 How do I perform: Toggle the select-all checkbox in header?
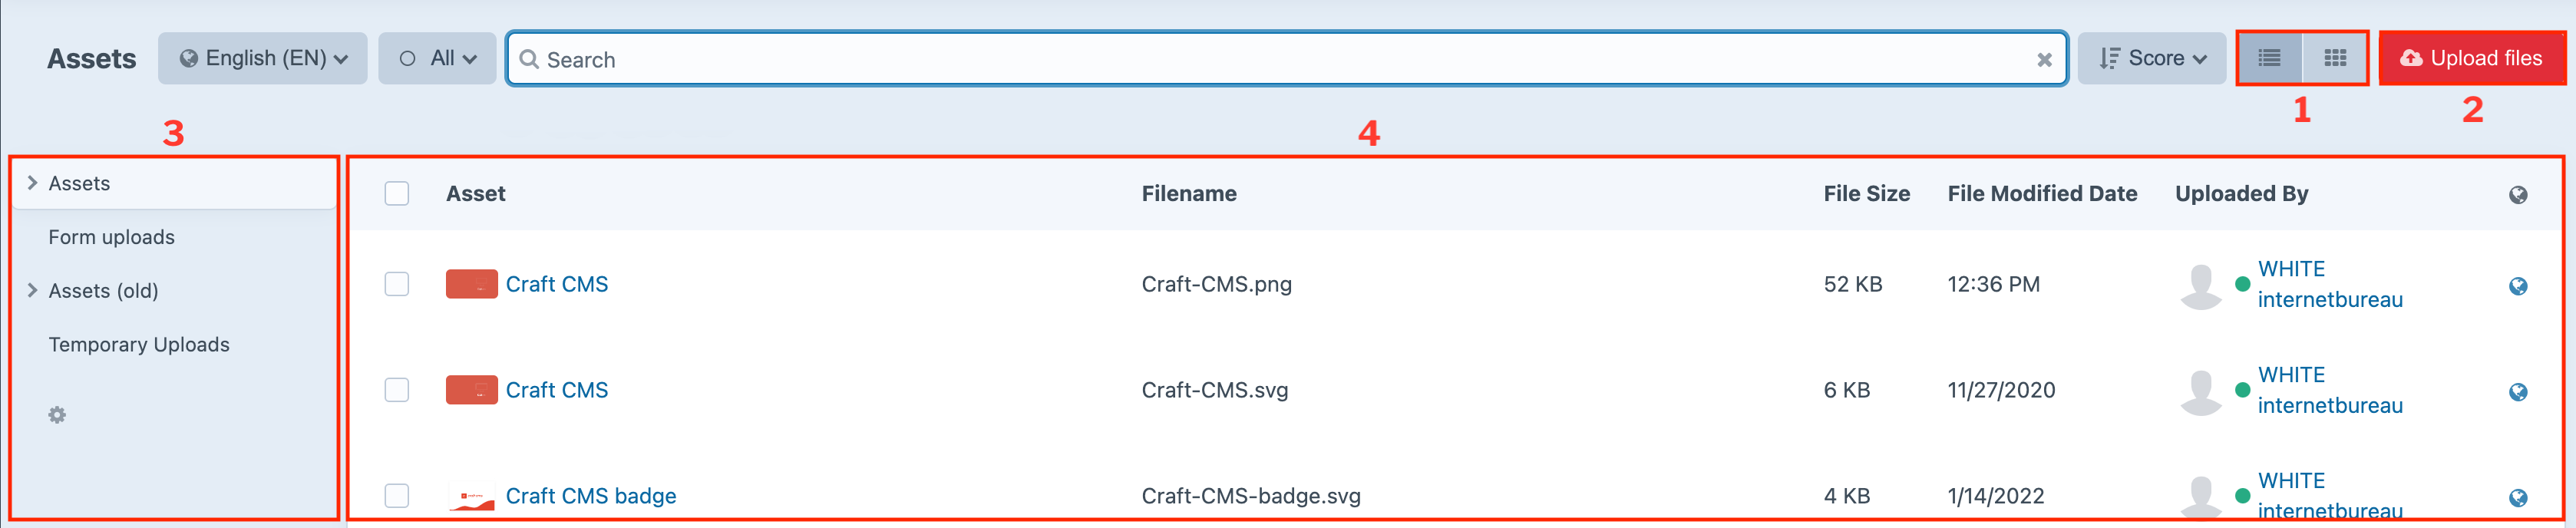(x=397, y=194)
